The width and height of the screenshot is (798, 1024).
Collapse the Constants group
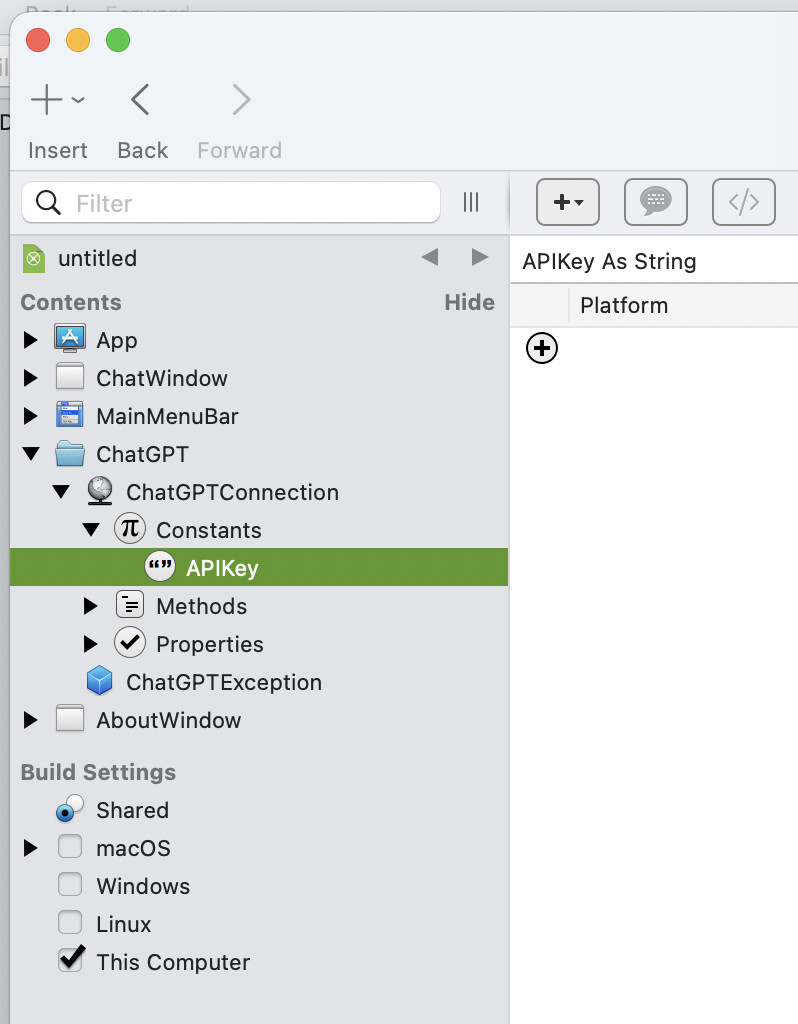91,529
